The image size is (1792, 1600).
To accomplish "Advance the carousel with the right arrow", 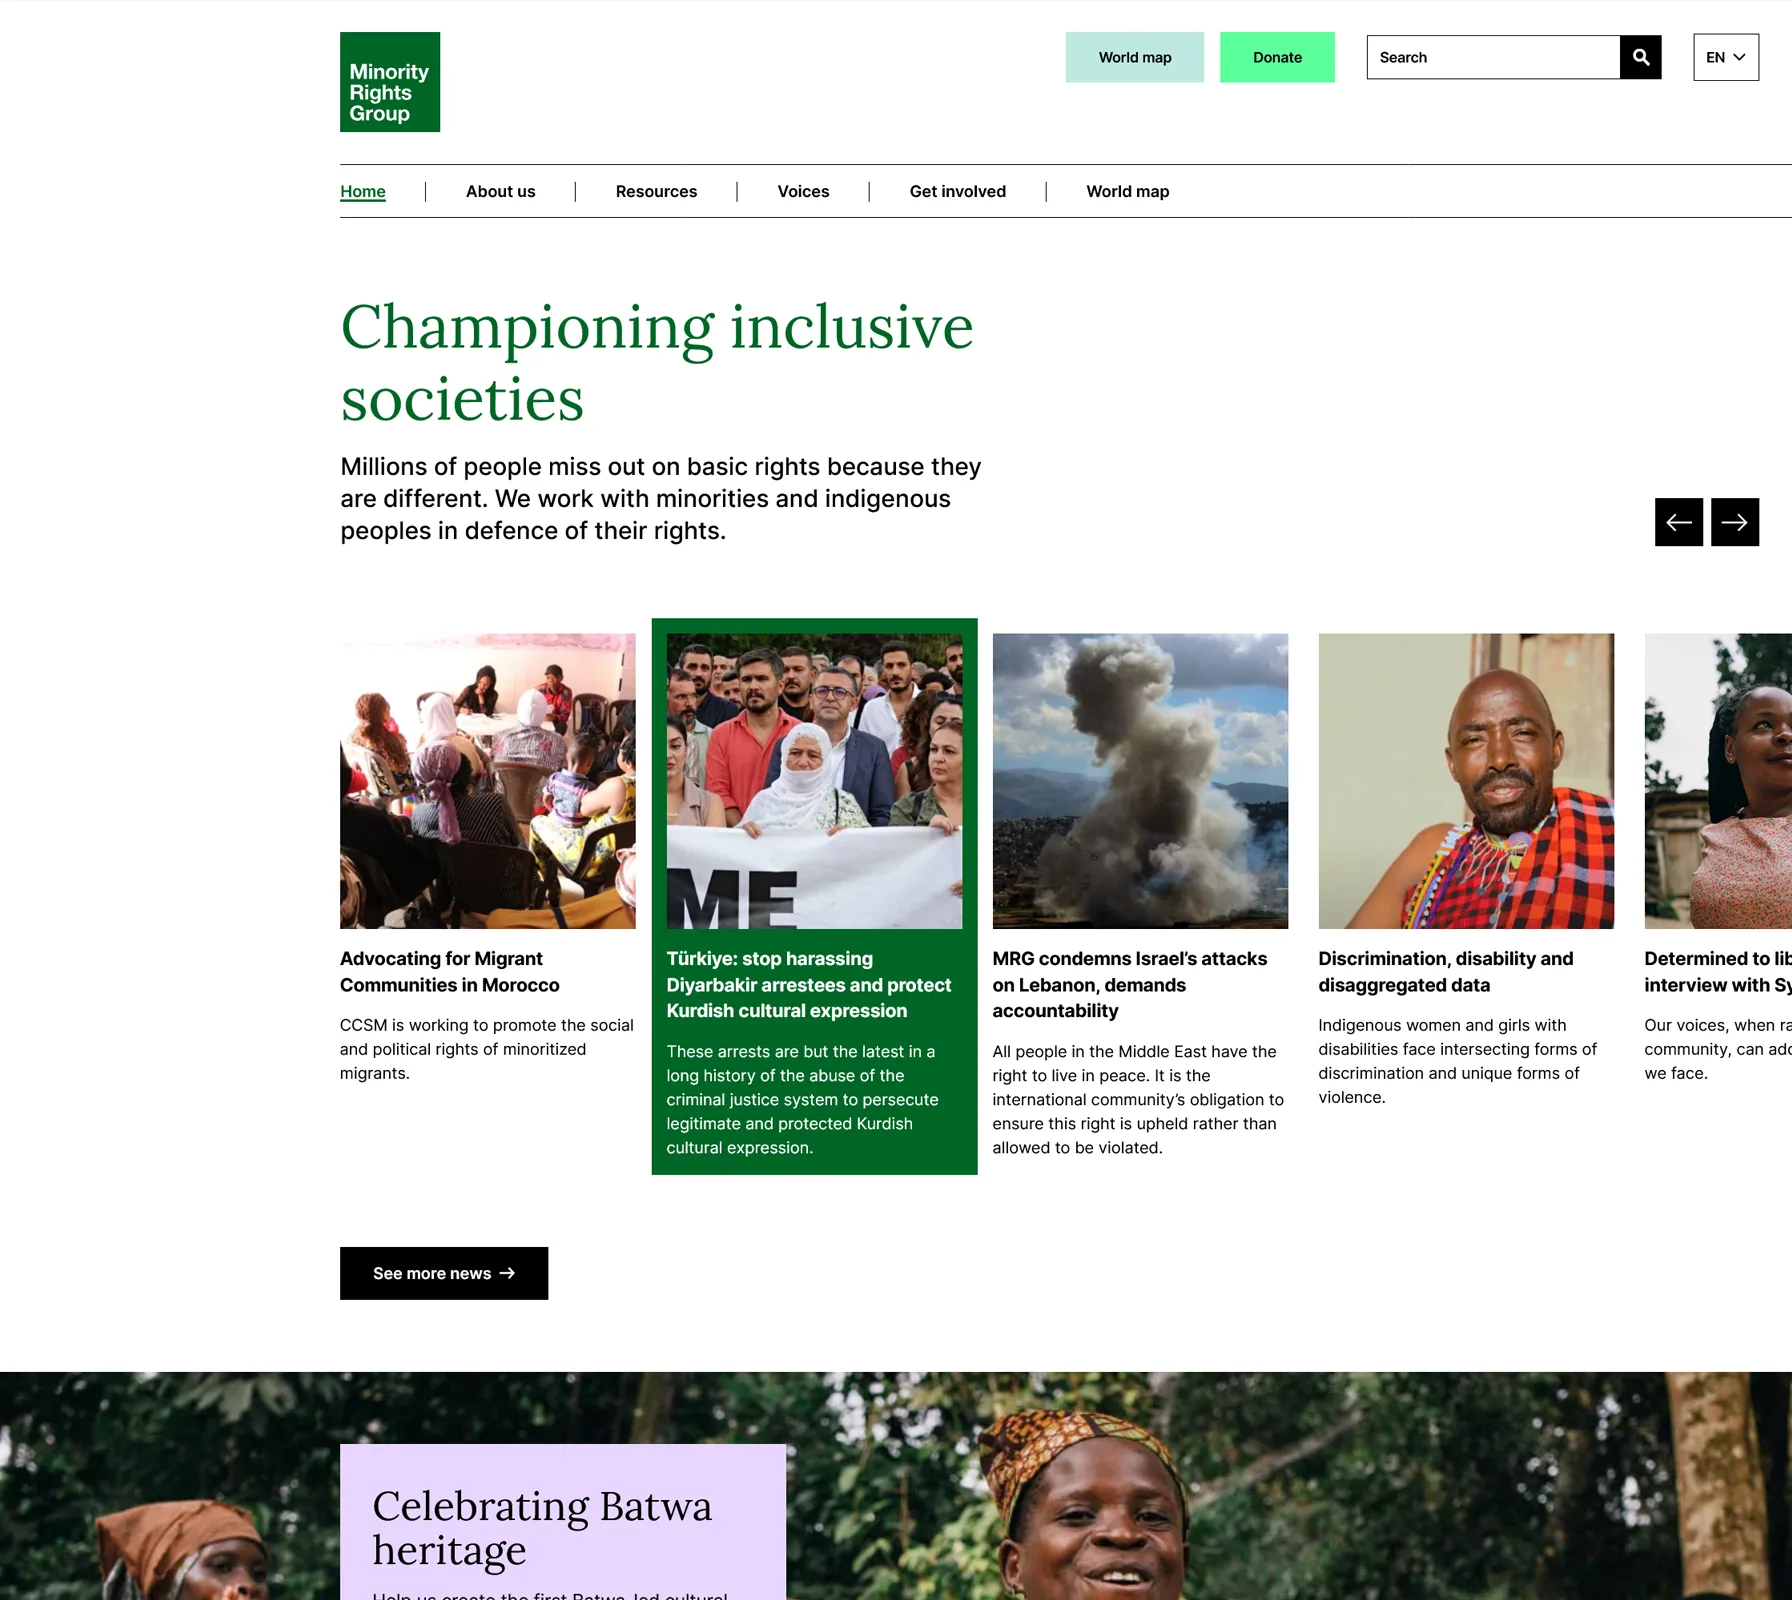I will [1735, 522].
